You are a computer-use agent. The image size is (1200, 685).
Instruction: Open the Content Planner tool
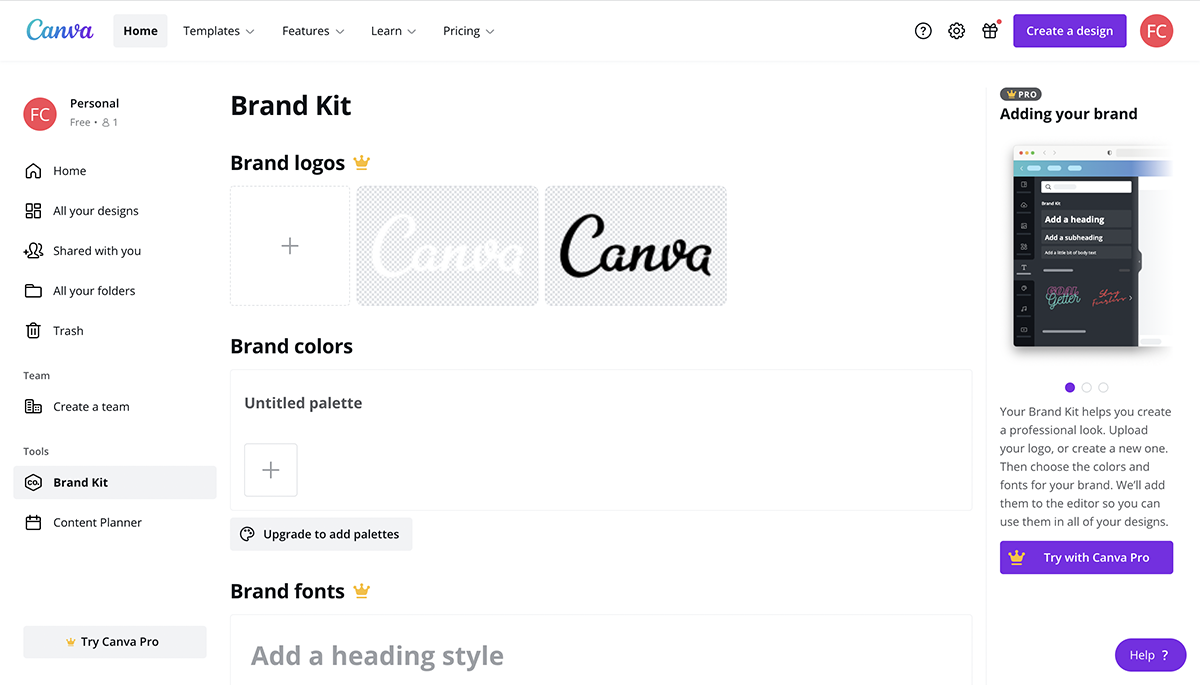pos(96,522)
